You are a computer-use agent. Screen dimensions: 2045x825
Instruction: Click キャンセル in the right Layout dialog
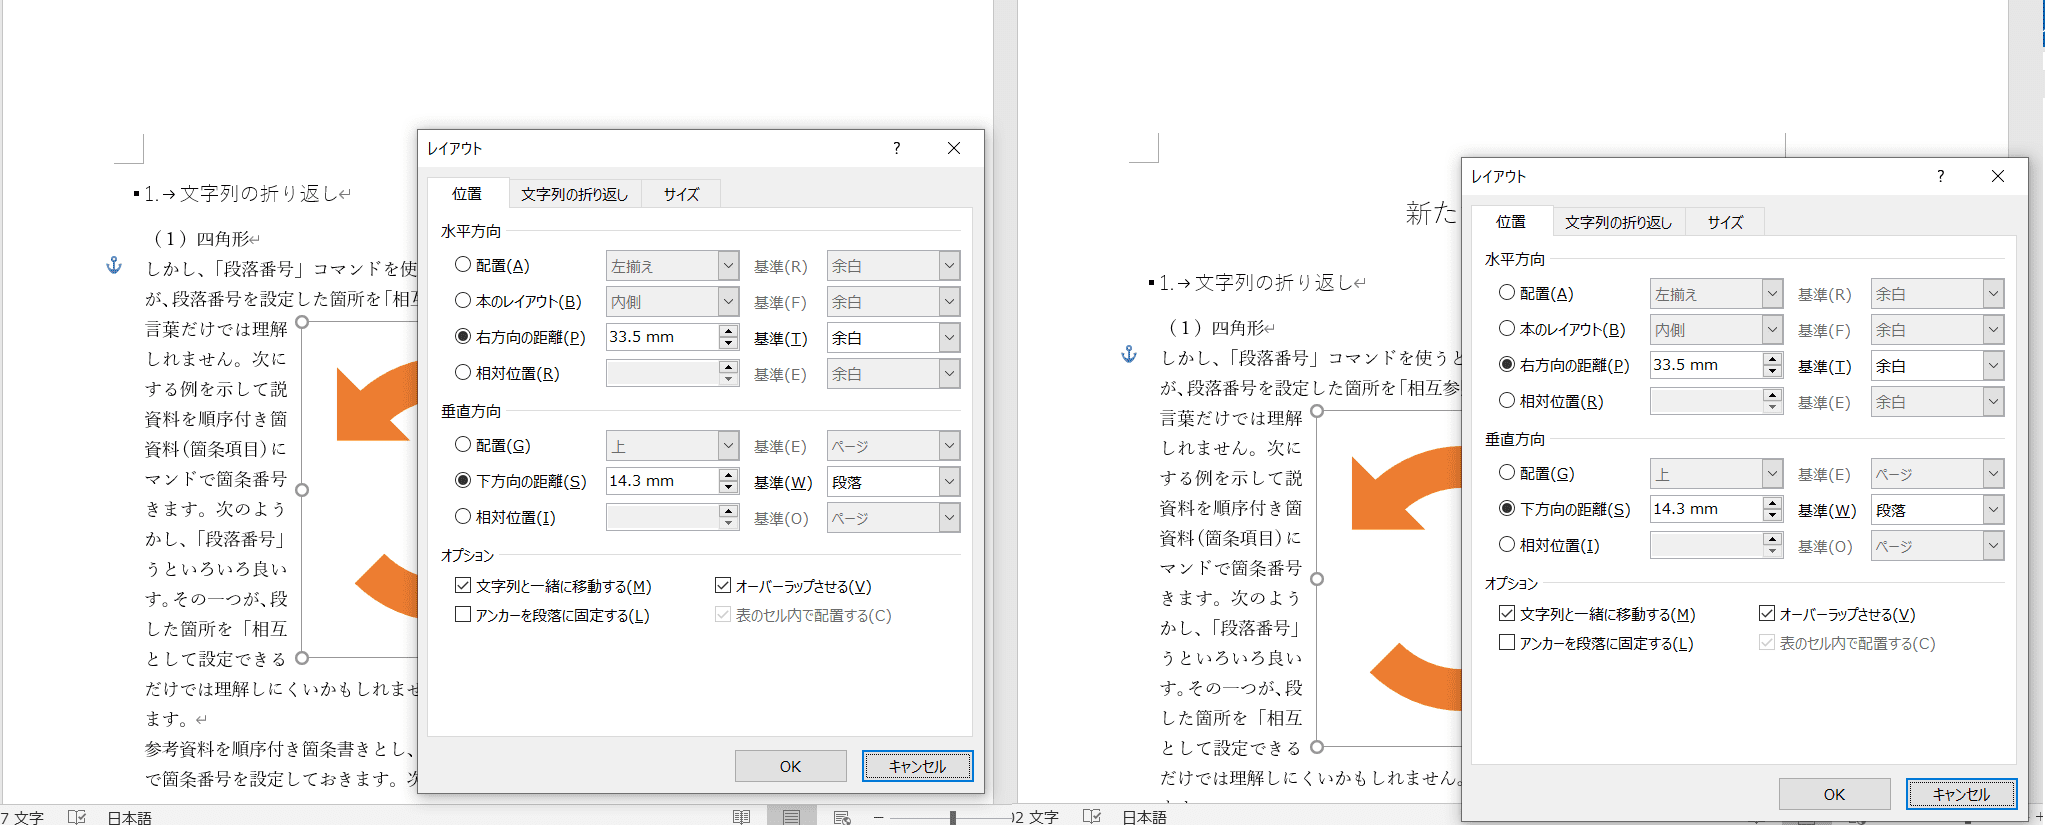[x=1960, y=794]
